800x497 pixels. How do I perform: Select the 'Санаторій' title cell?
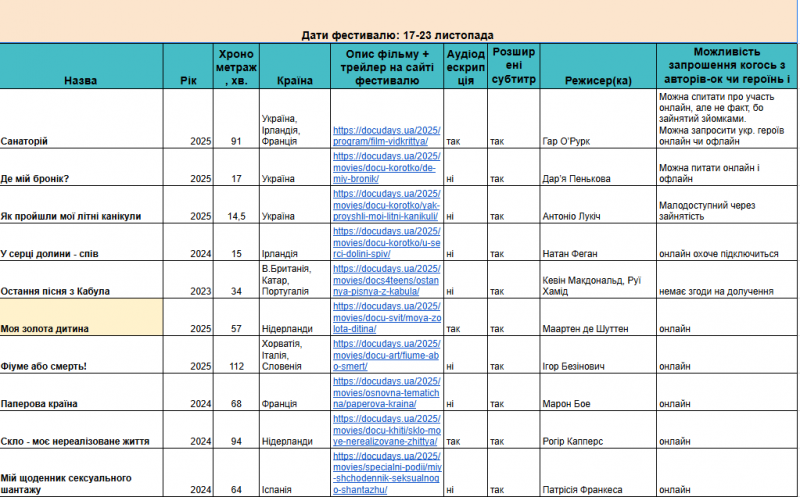click(81, 119)
